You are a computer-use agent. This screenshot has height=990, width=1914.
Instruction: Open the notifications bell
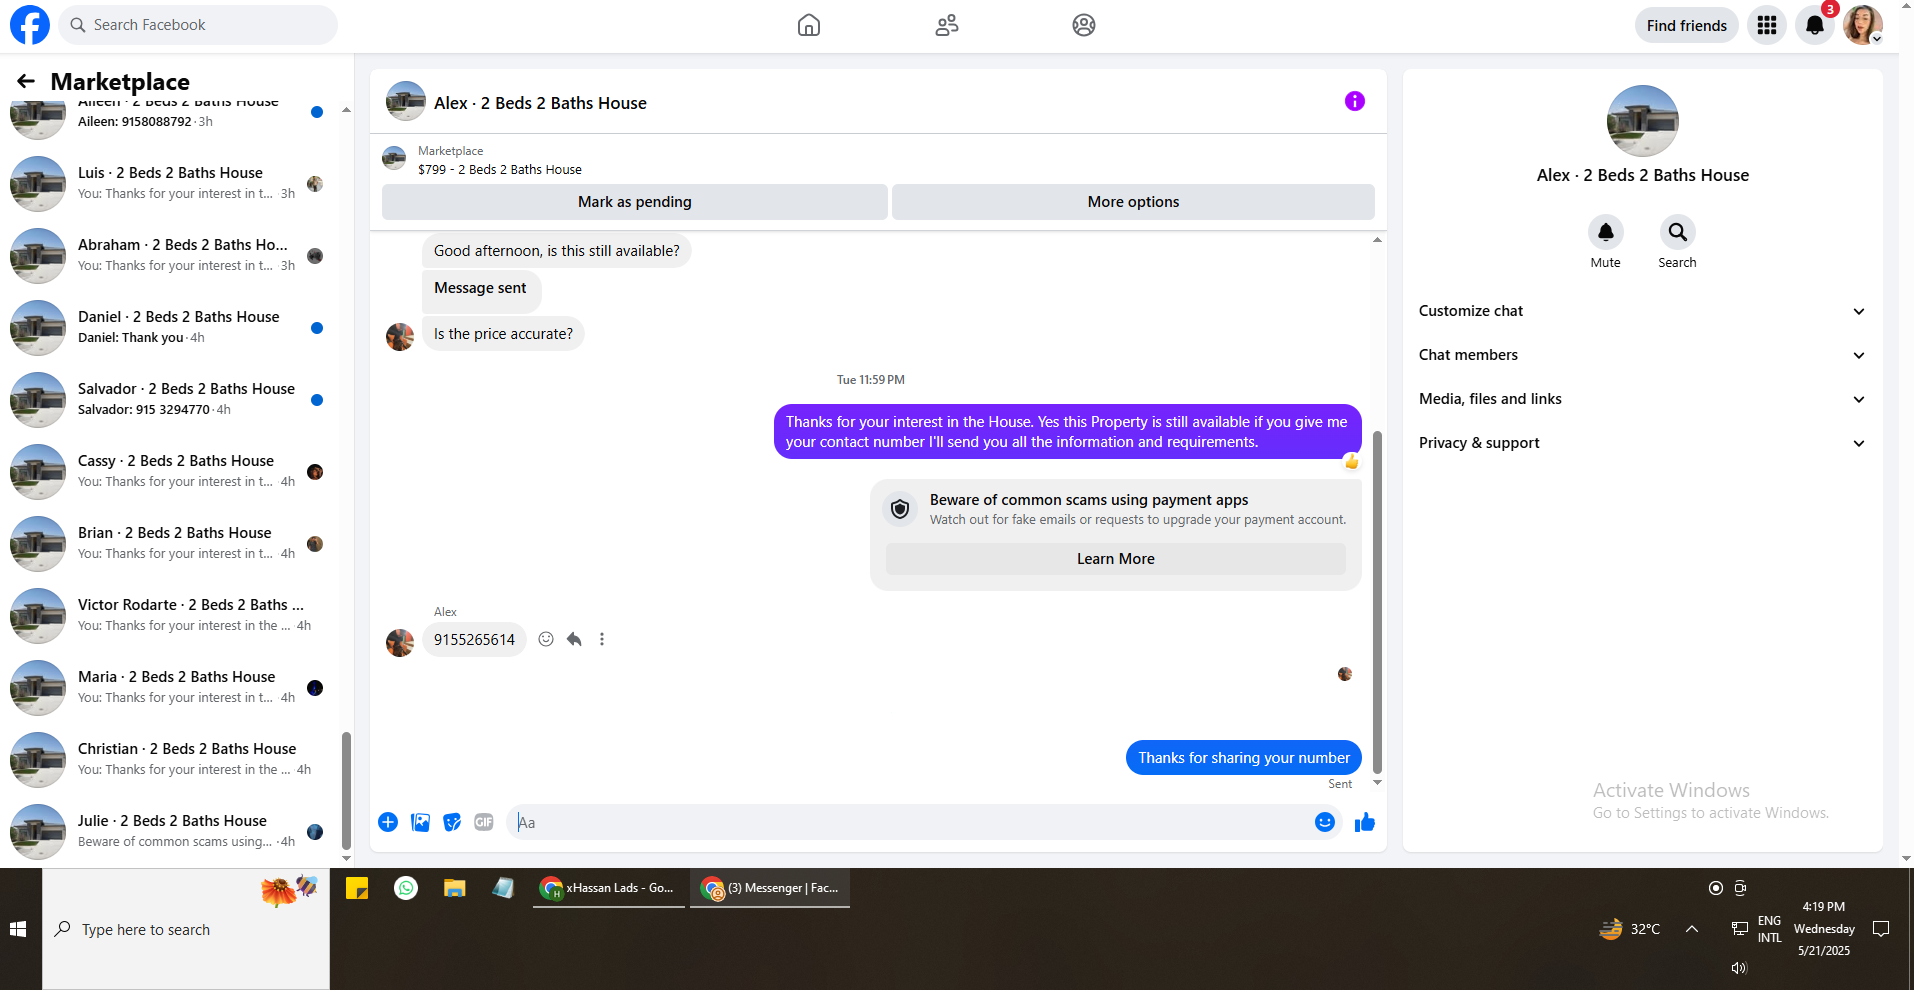click(1815, 25)
